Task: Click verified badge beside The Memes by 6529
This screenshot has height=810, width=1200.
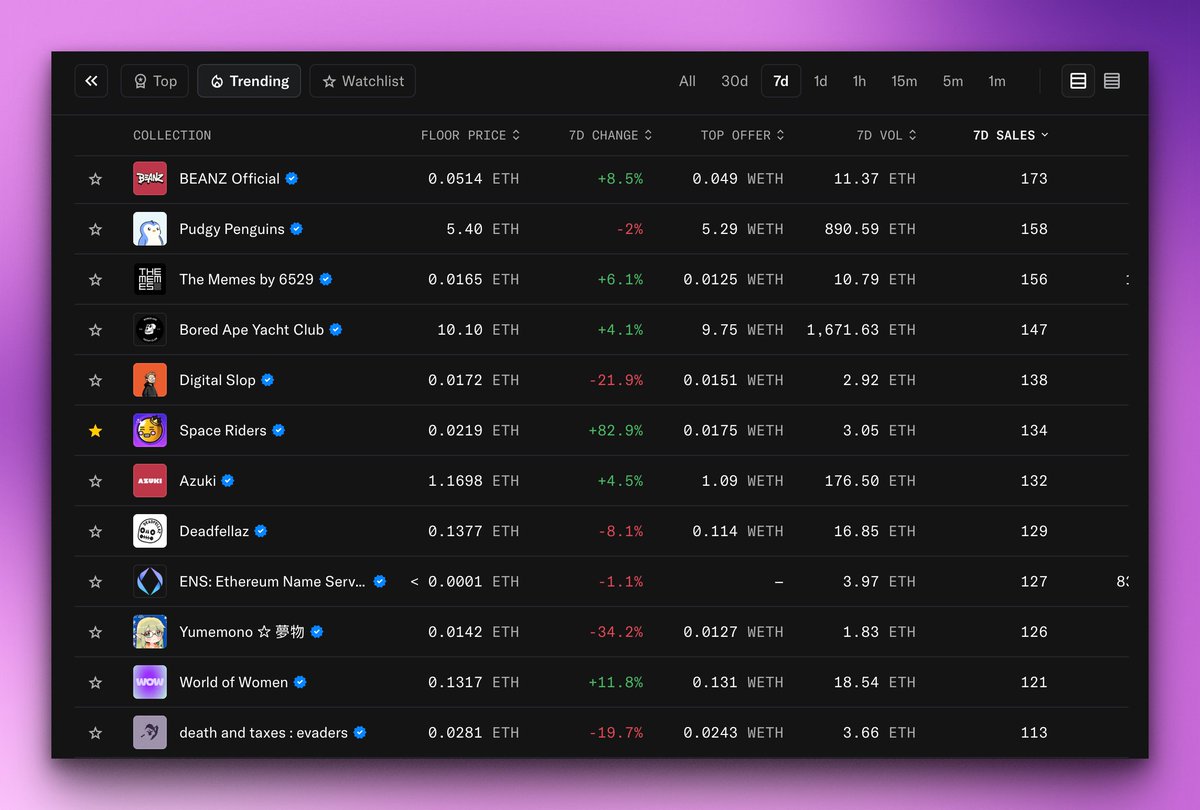Action: point(326,279)
